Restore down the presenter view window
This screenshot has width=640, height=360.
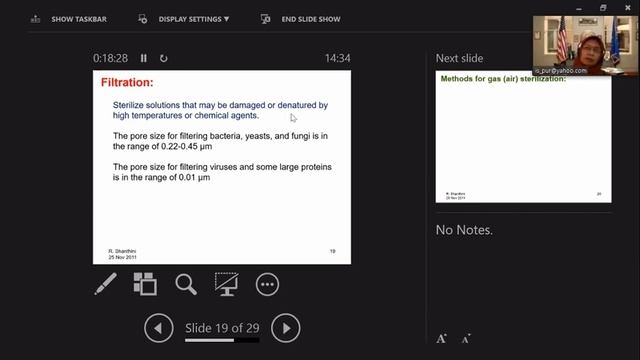click(x=603, y=8)
